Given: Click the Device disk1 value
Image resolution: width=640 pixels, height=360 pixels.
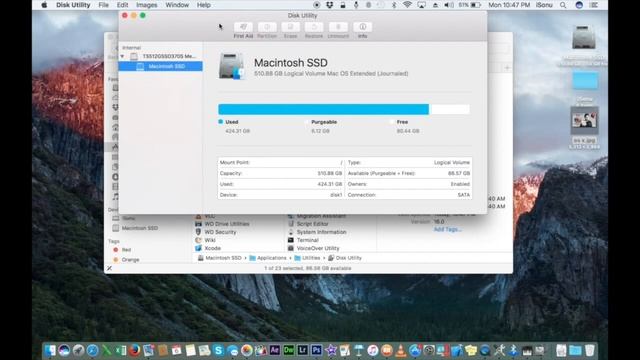Looking at the screenshot, I should (336, 195).
